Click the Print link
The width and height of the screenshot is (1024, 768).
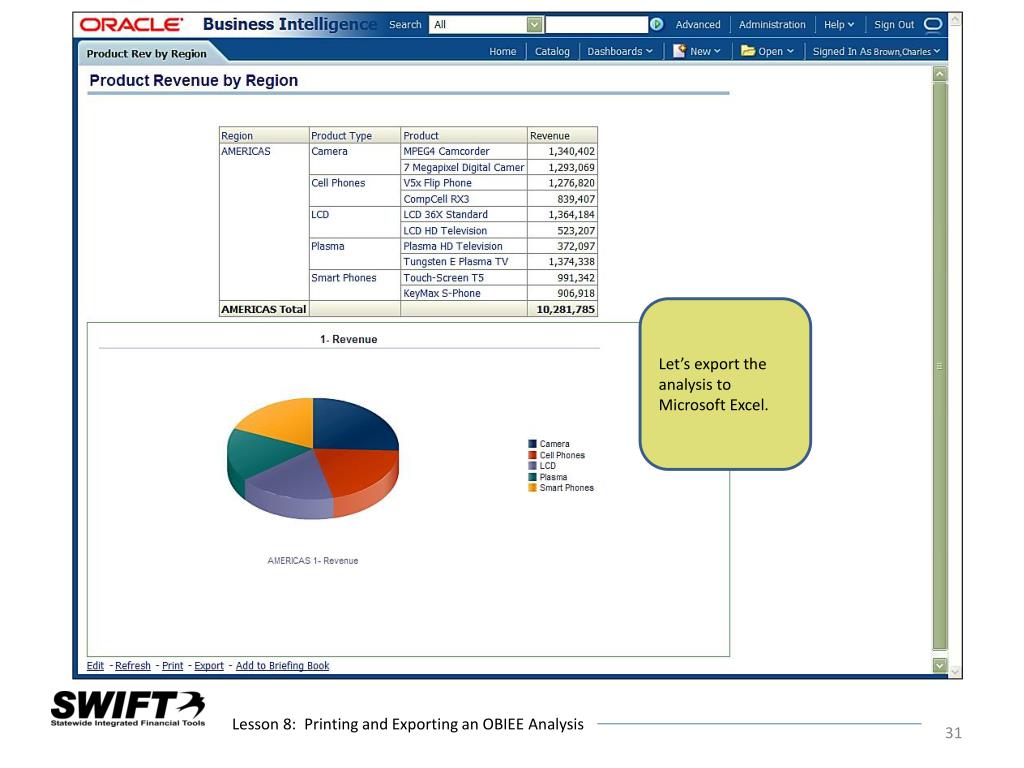[x=172, y=665]
